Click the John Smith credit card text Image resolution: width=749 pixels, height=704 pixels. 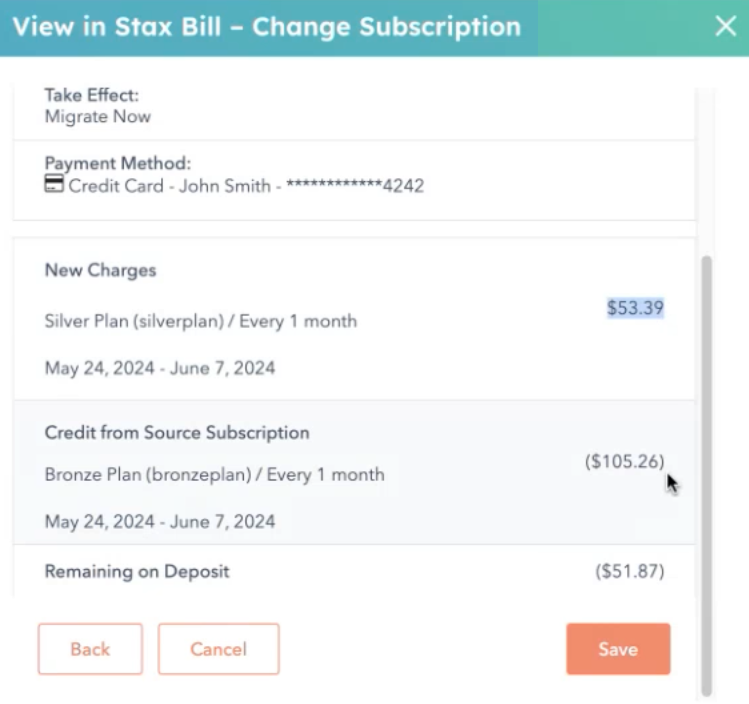[246, 186]
